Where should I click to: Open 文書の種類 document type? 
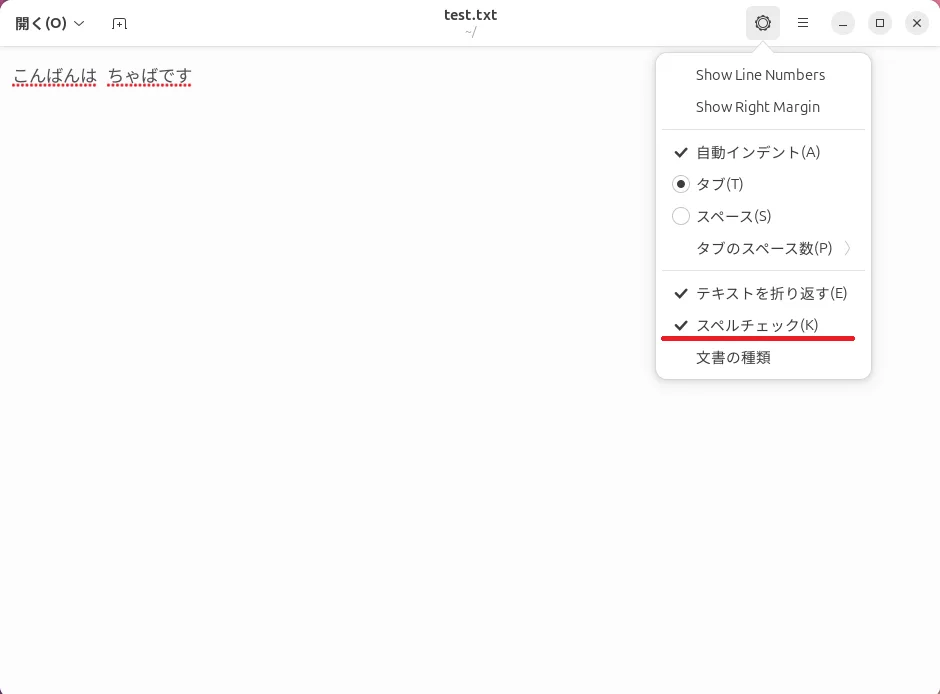763,358
